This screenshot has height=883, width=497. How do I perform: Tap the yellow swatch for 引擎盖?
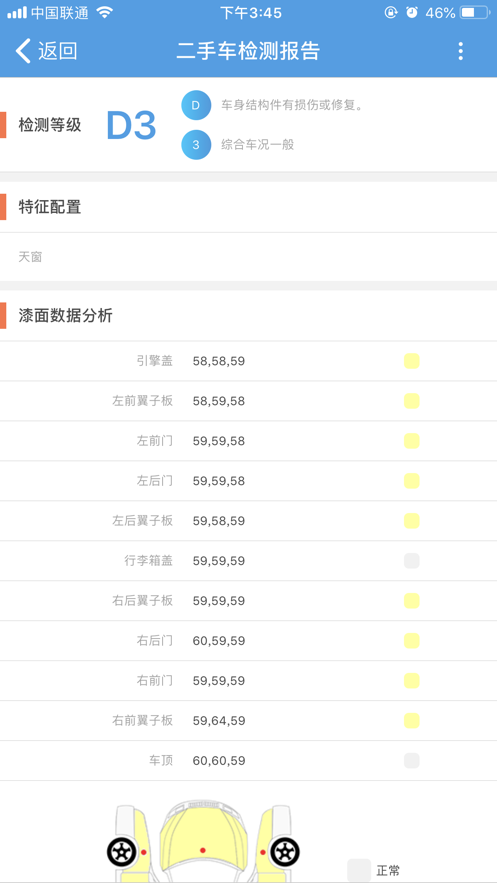pyautogui.click(x=411, y=361)
